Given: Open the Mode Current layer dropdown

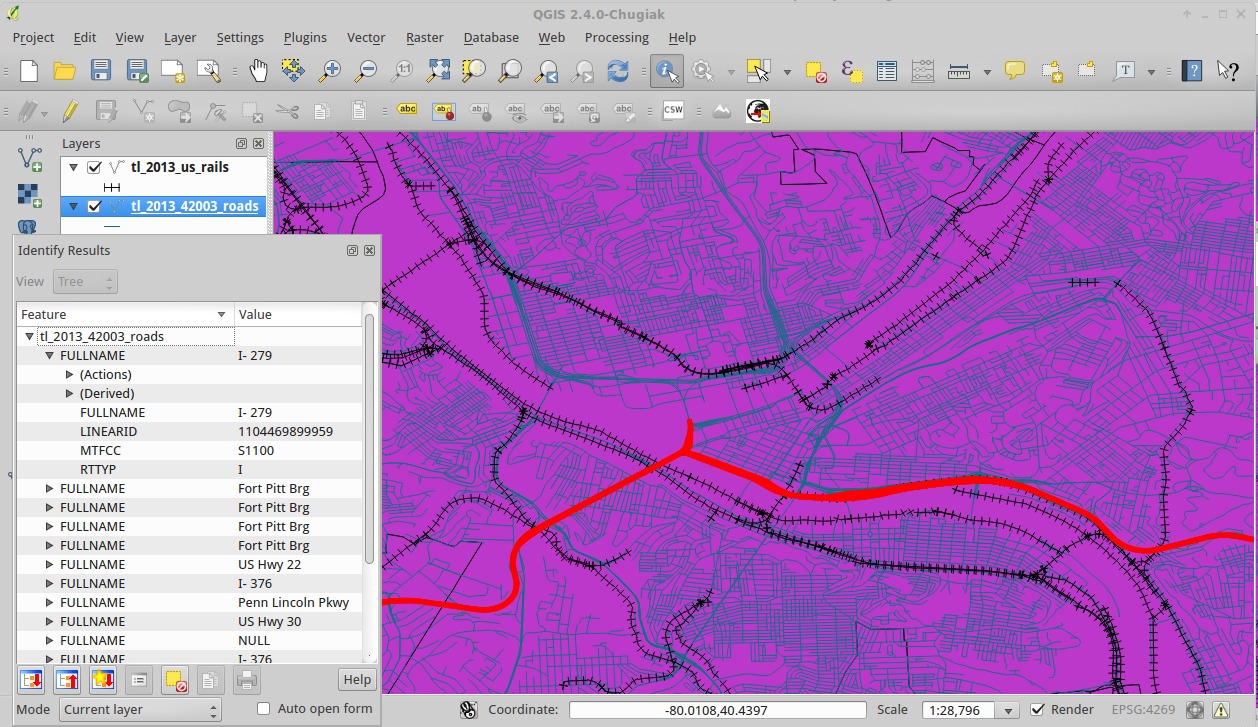Looking at the screenshot, I should (140, 710).
